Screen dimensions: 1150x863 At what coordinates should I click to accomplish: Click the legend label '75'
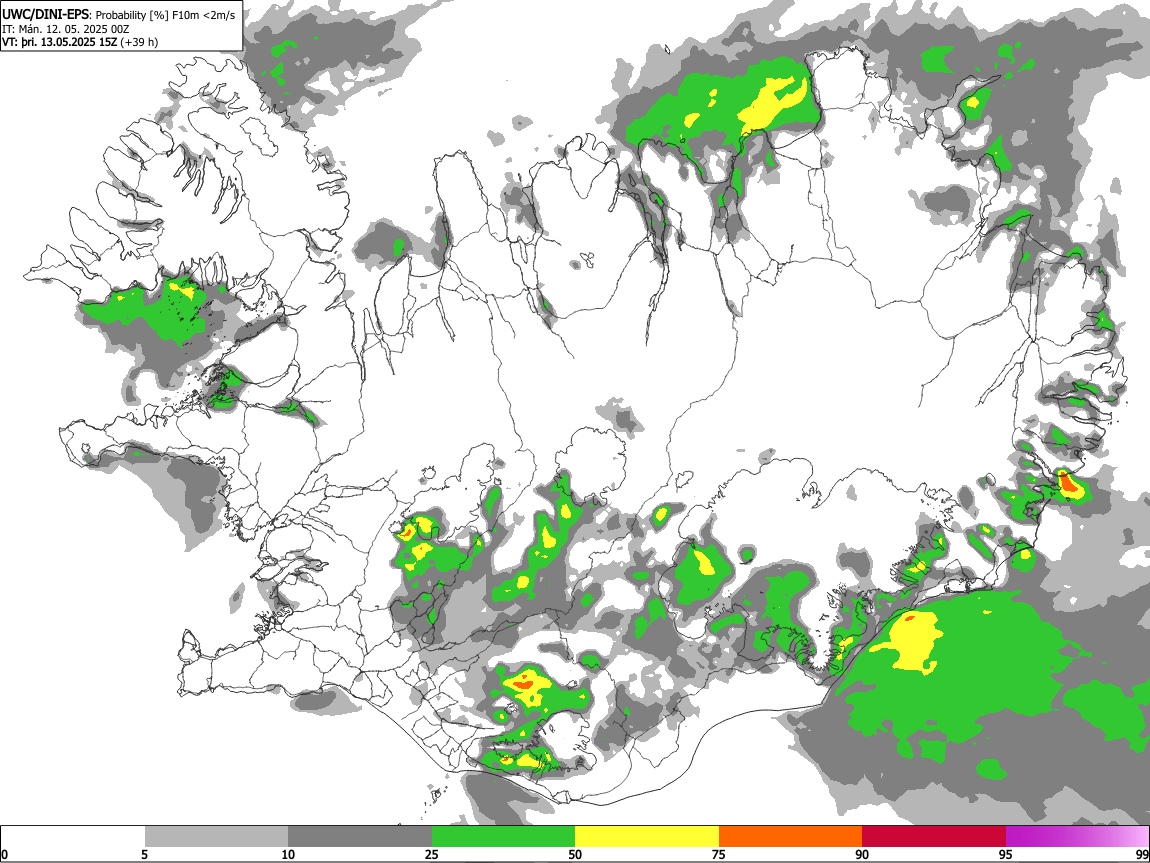tap(719, 854)
